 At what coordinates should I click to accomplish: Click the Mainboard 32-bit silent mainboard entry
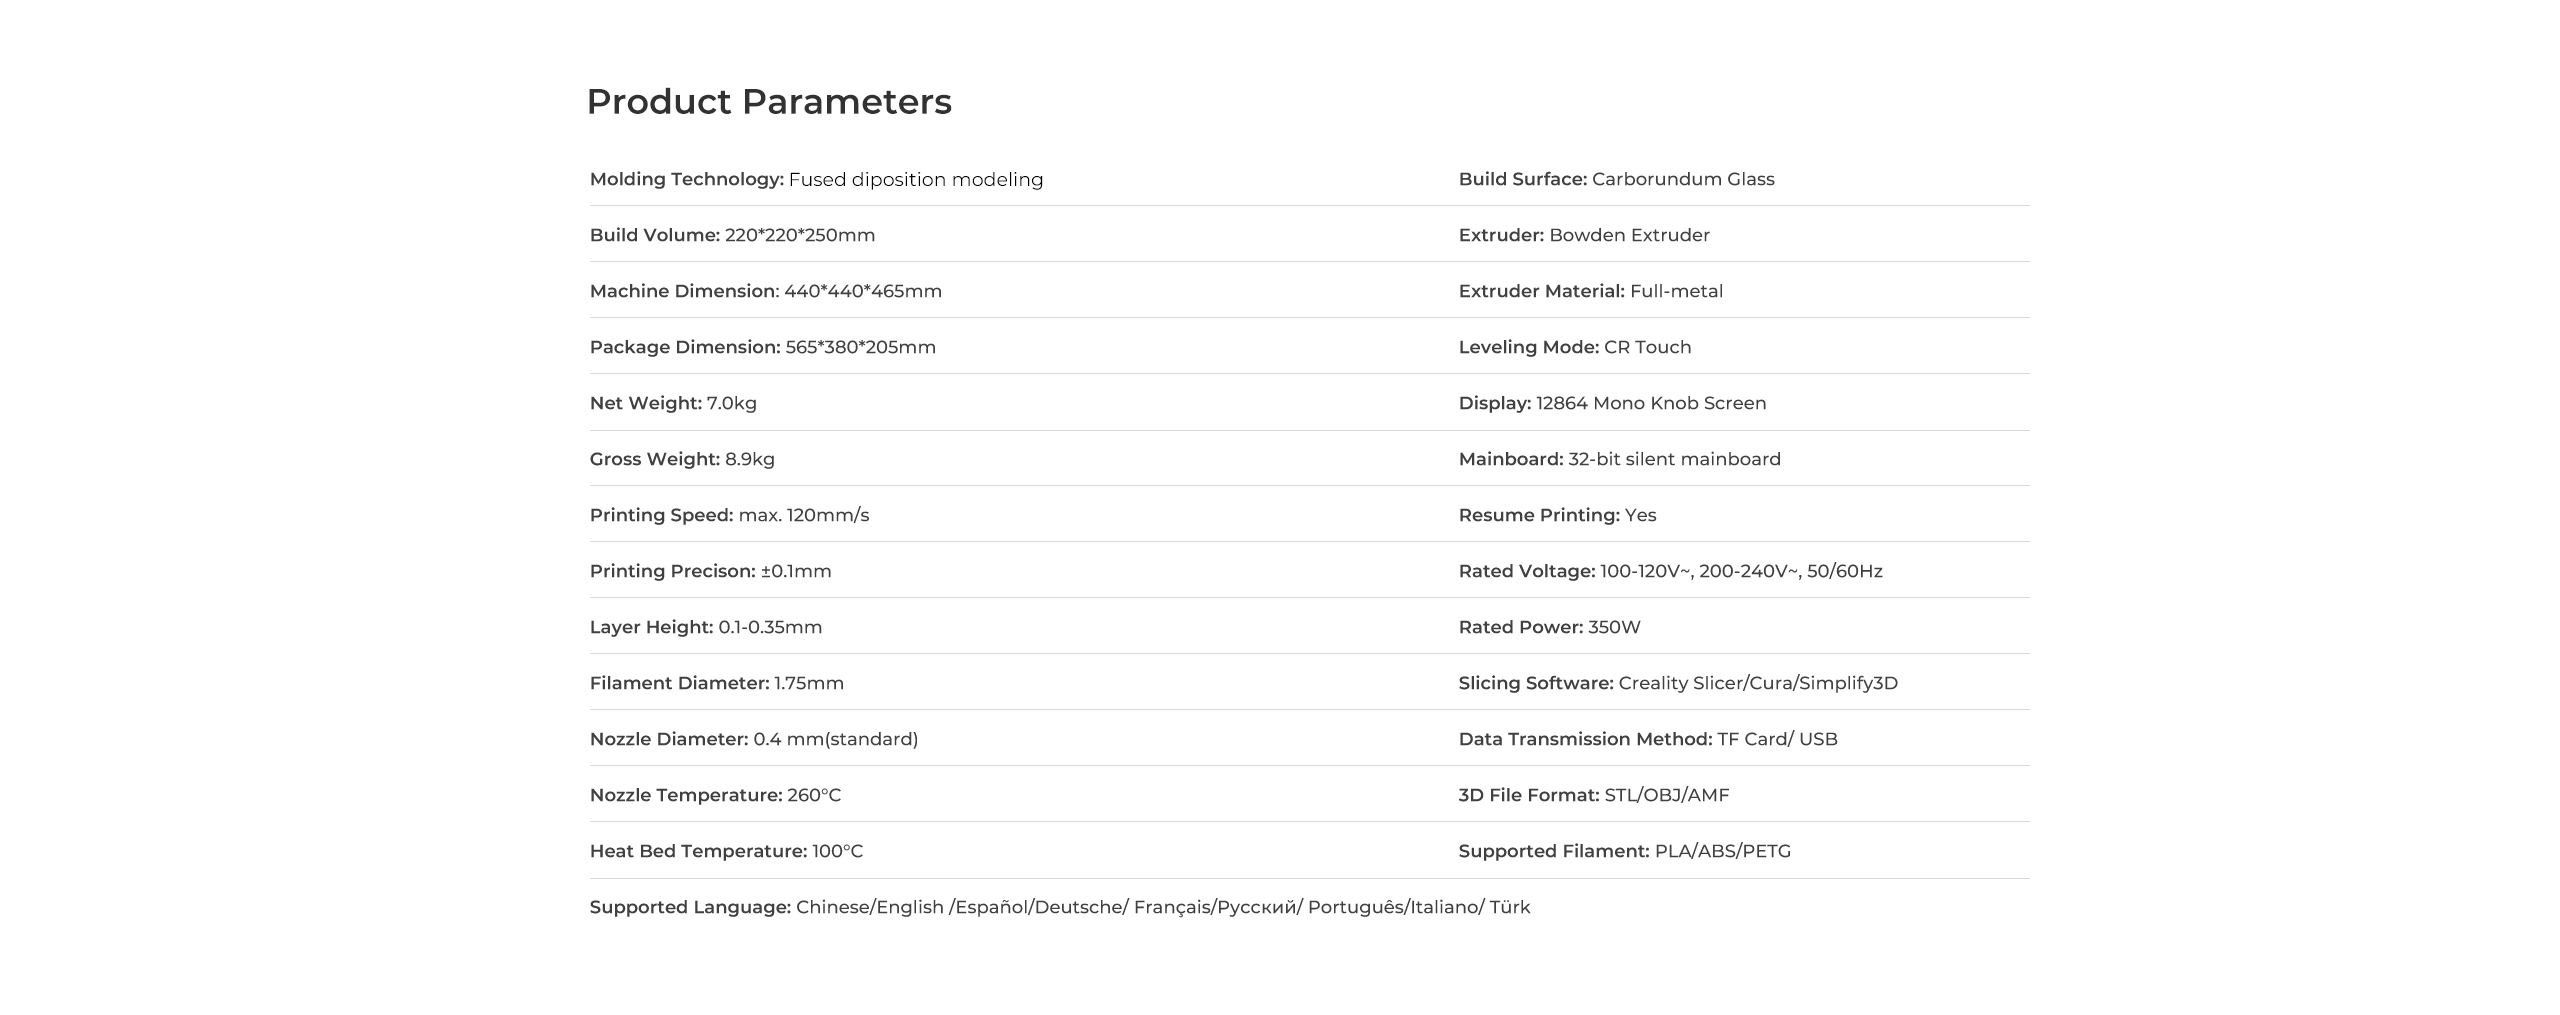coord(1619,460)
